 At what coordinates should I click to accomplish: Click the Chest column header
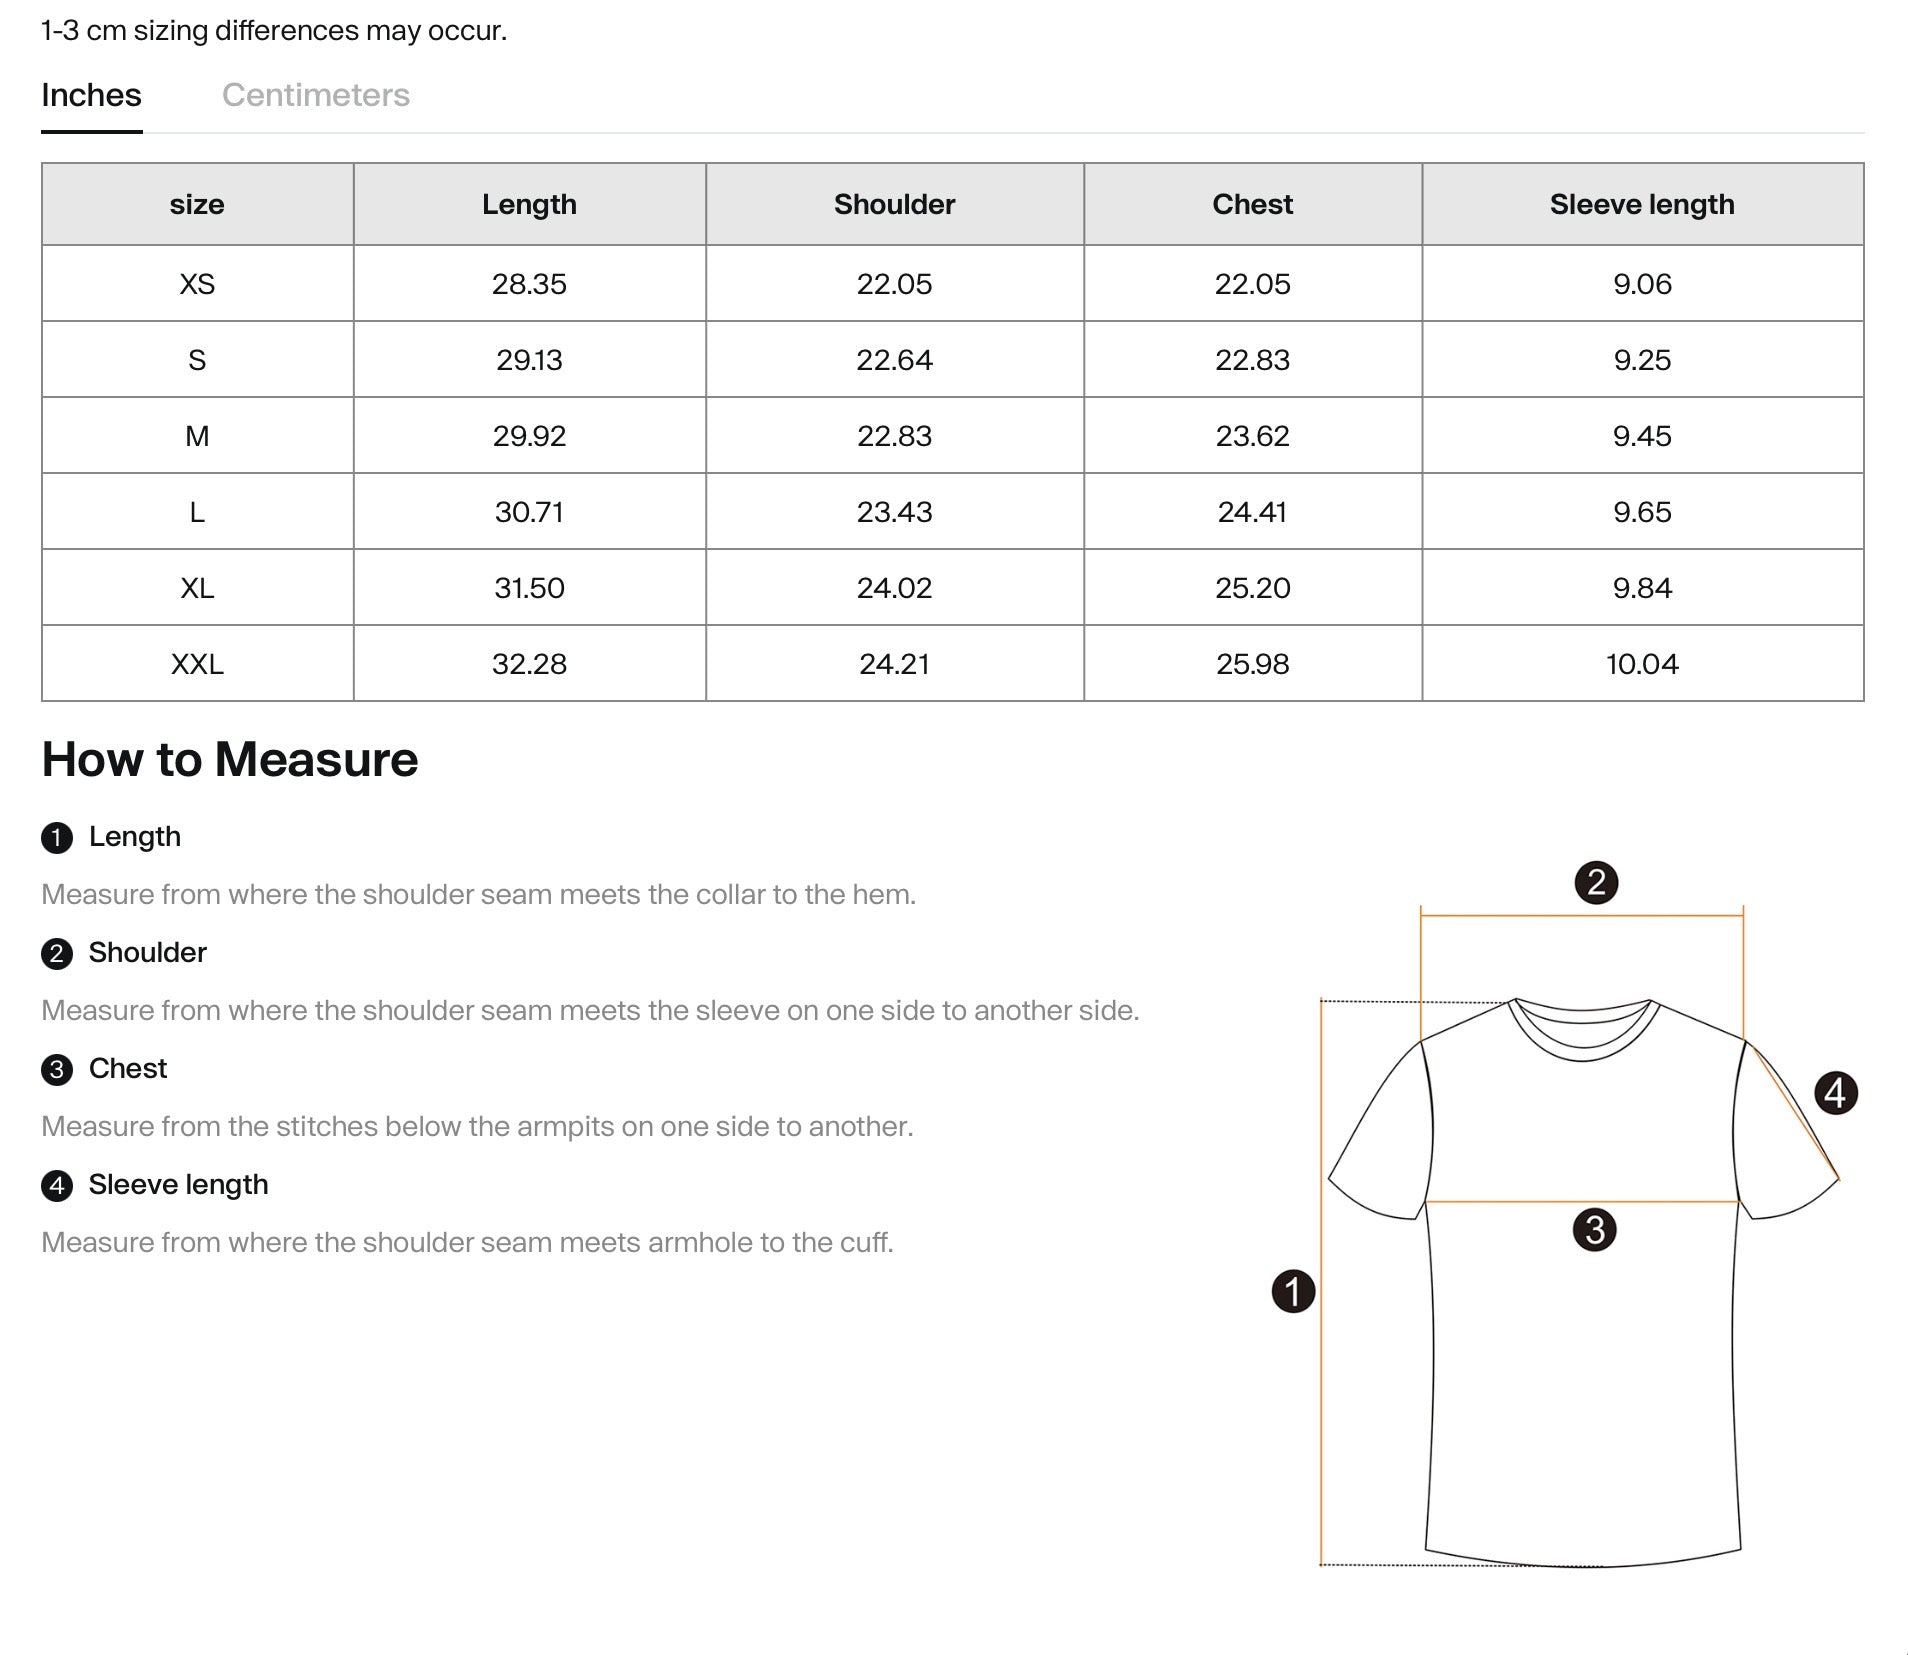click(1252, 204)
